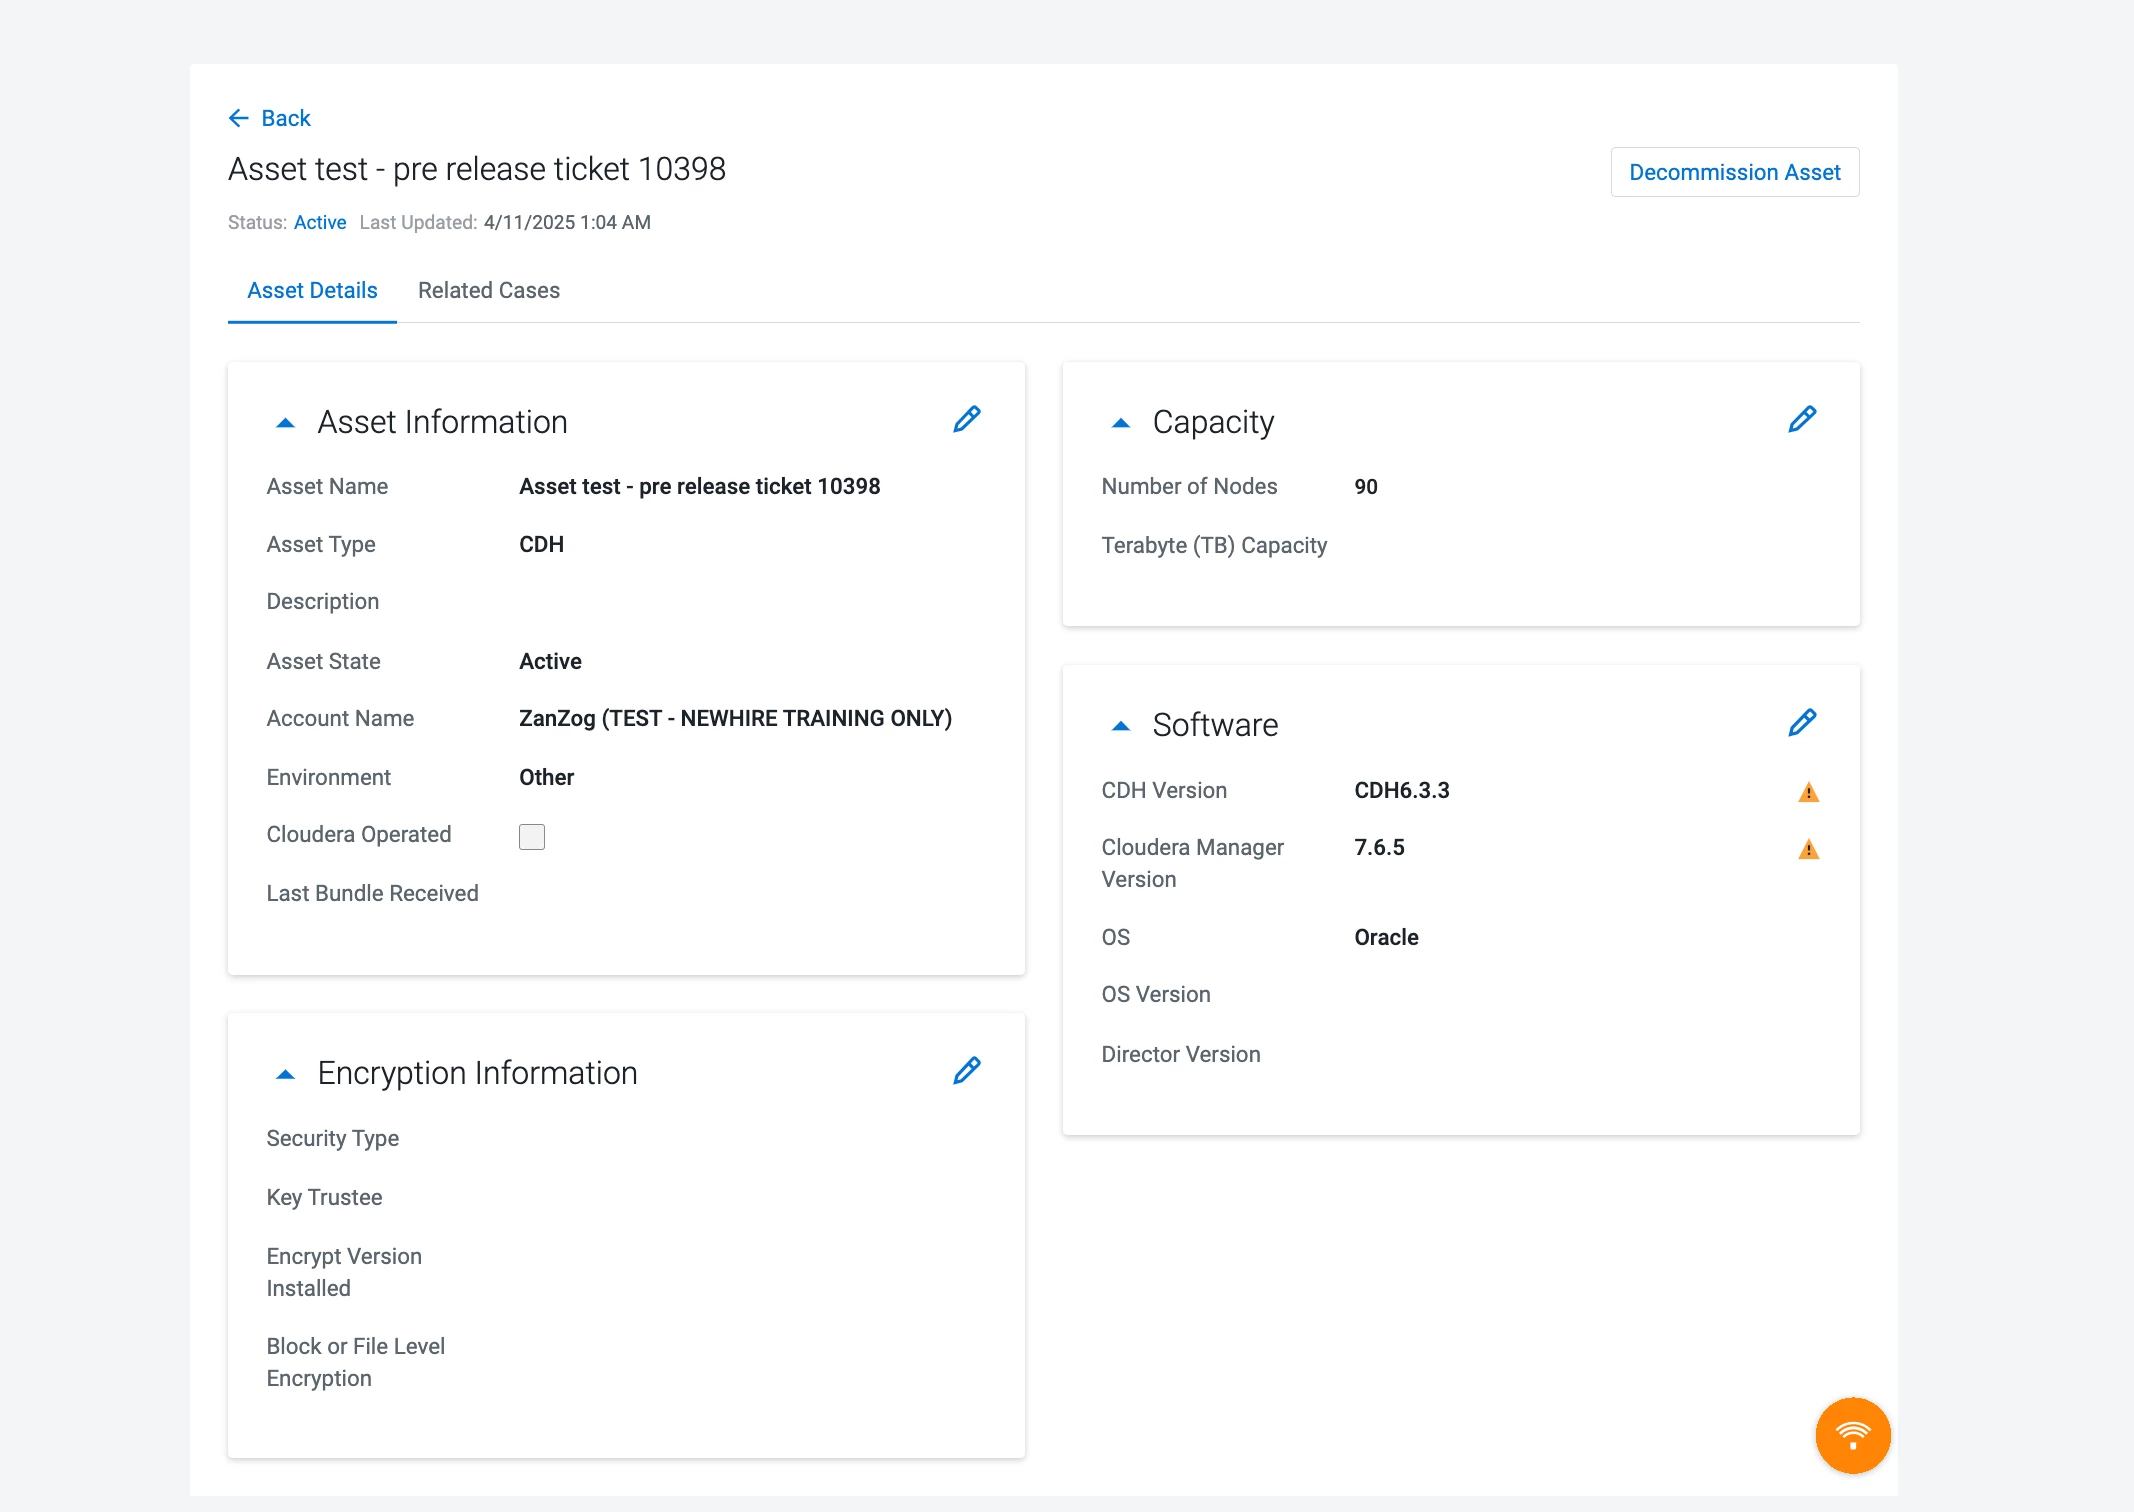The image size is (2134, 1512).
Task: Edit the Encryption Information section
Action: coord(966,1070)
